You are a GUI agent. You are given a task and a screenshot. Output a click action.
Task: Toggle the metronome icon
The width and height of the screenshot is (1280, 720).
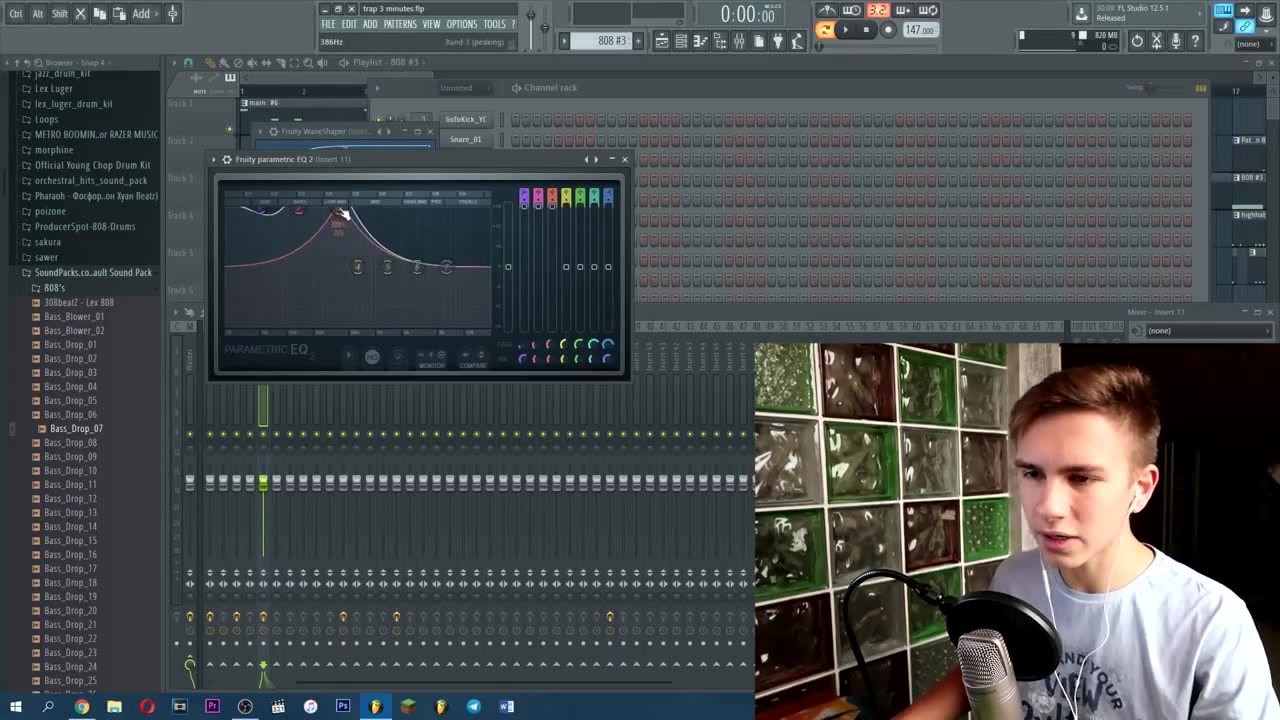point(827,11)
